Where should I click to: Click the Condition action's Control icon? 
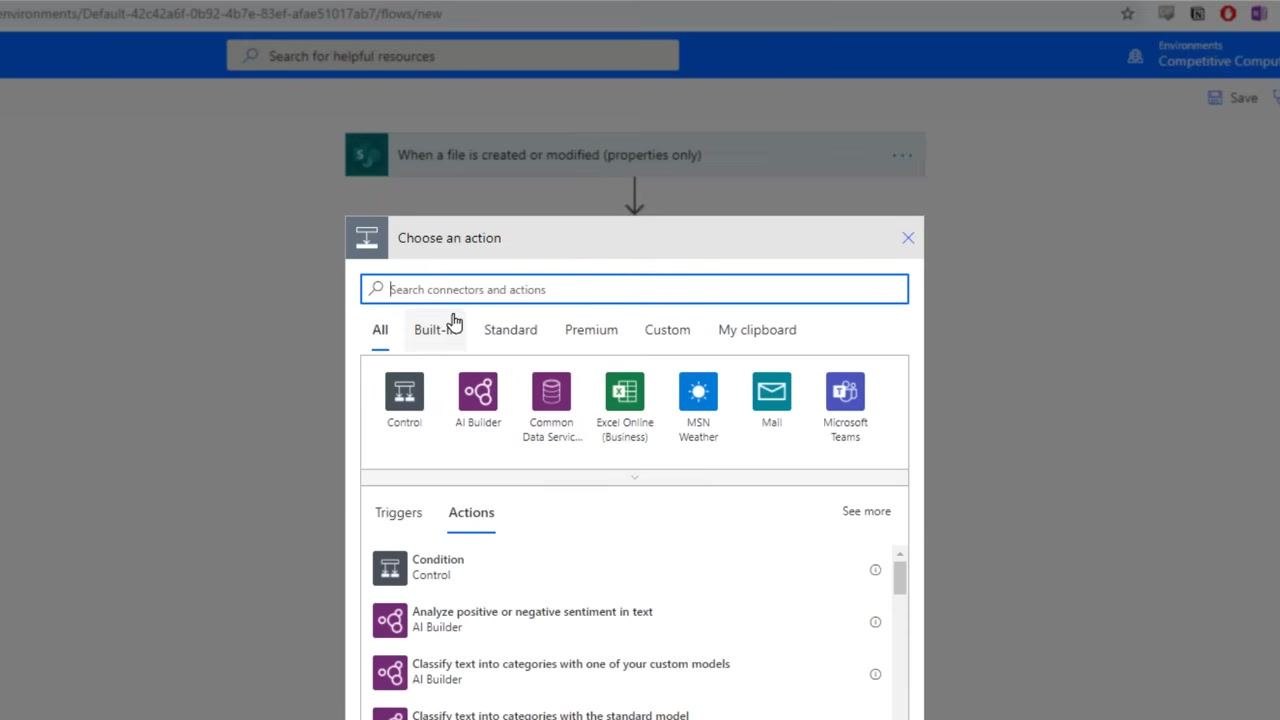click(390, 568)
